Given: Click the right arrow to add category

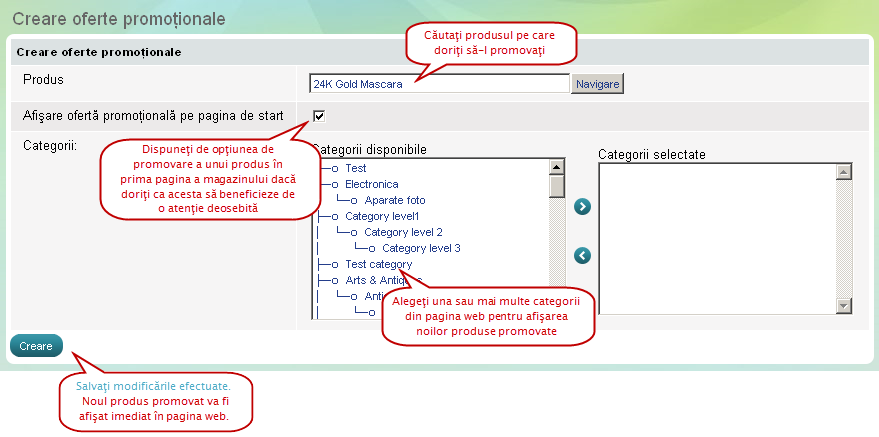Looking at the screenshot, I should coord(583,207).
